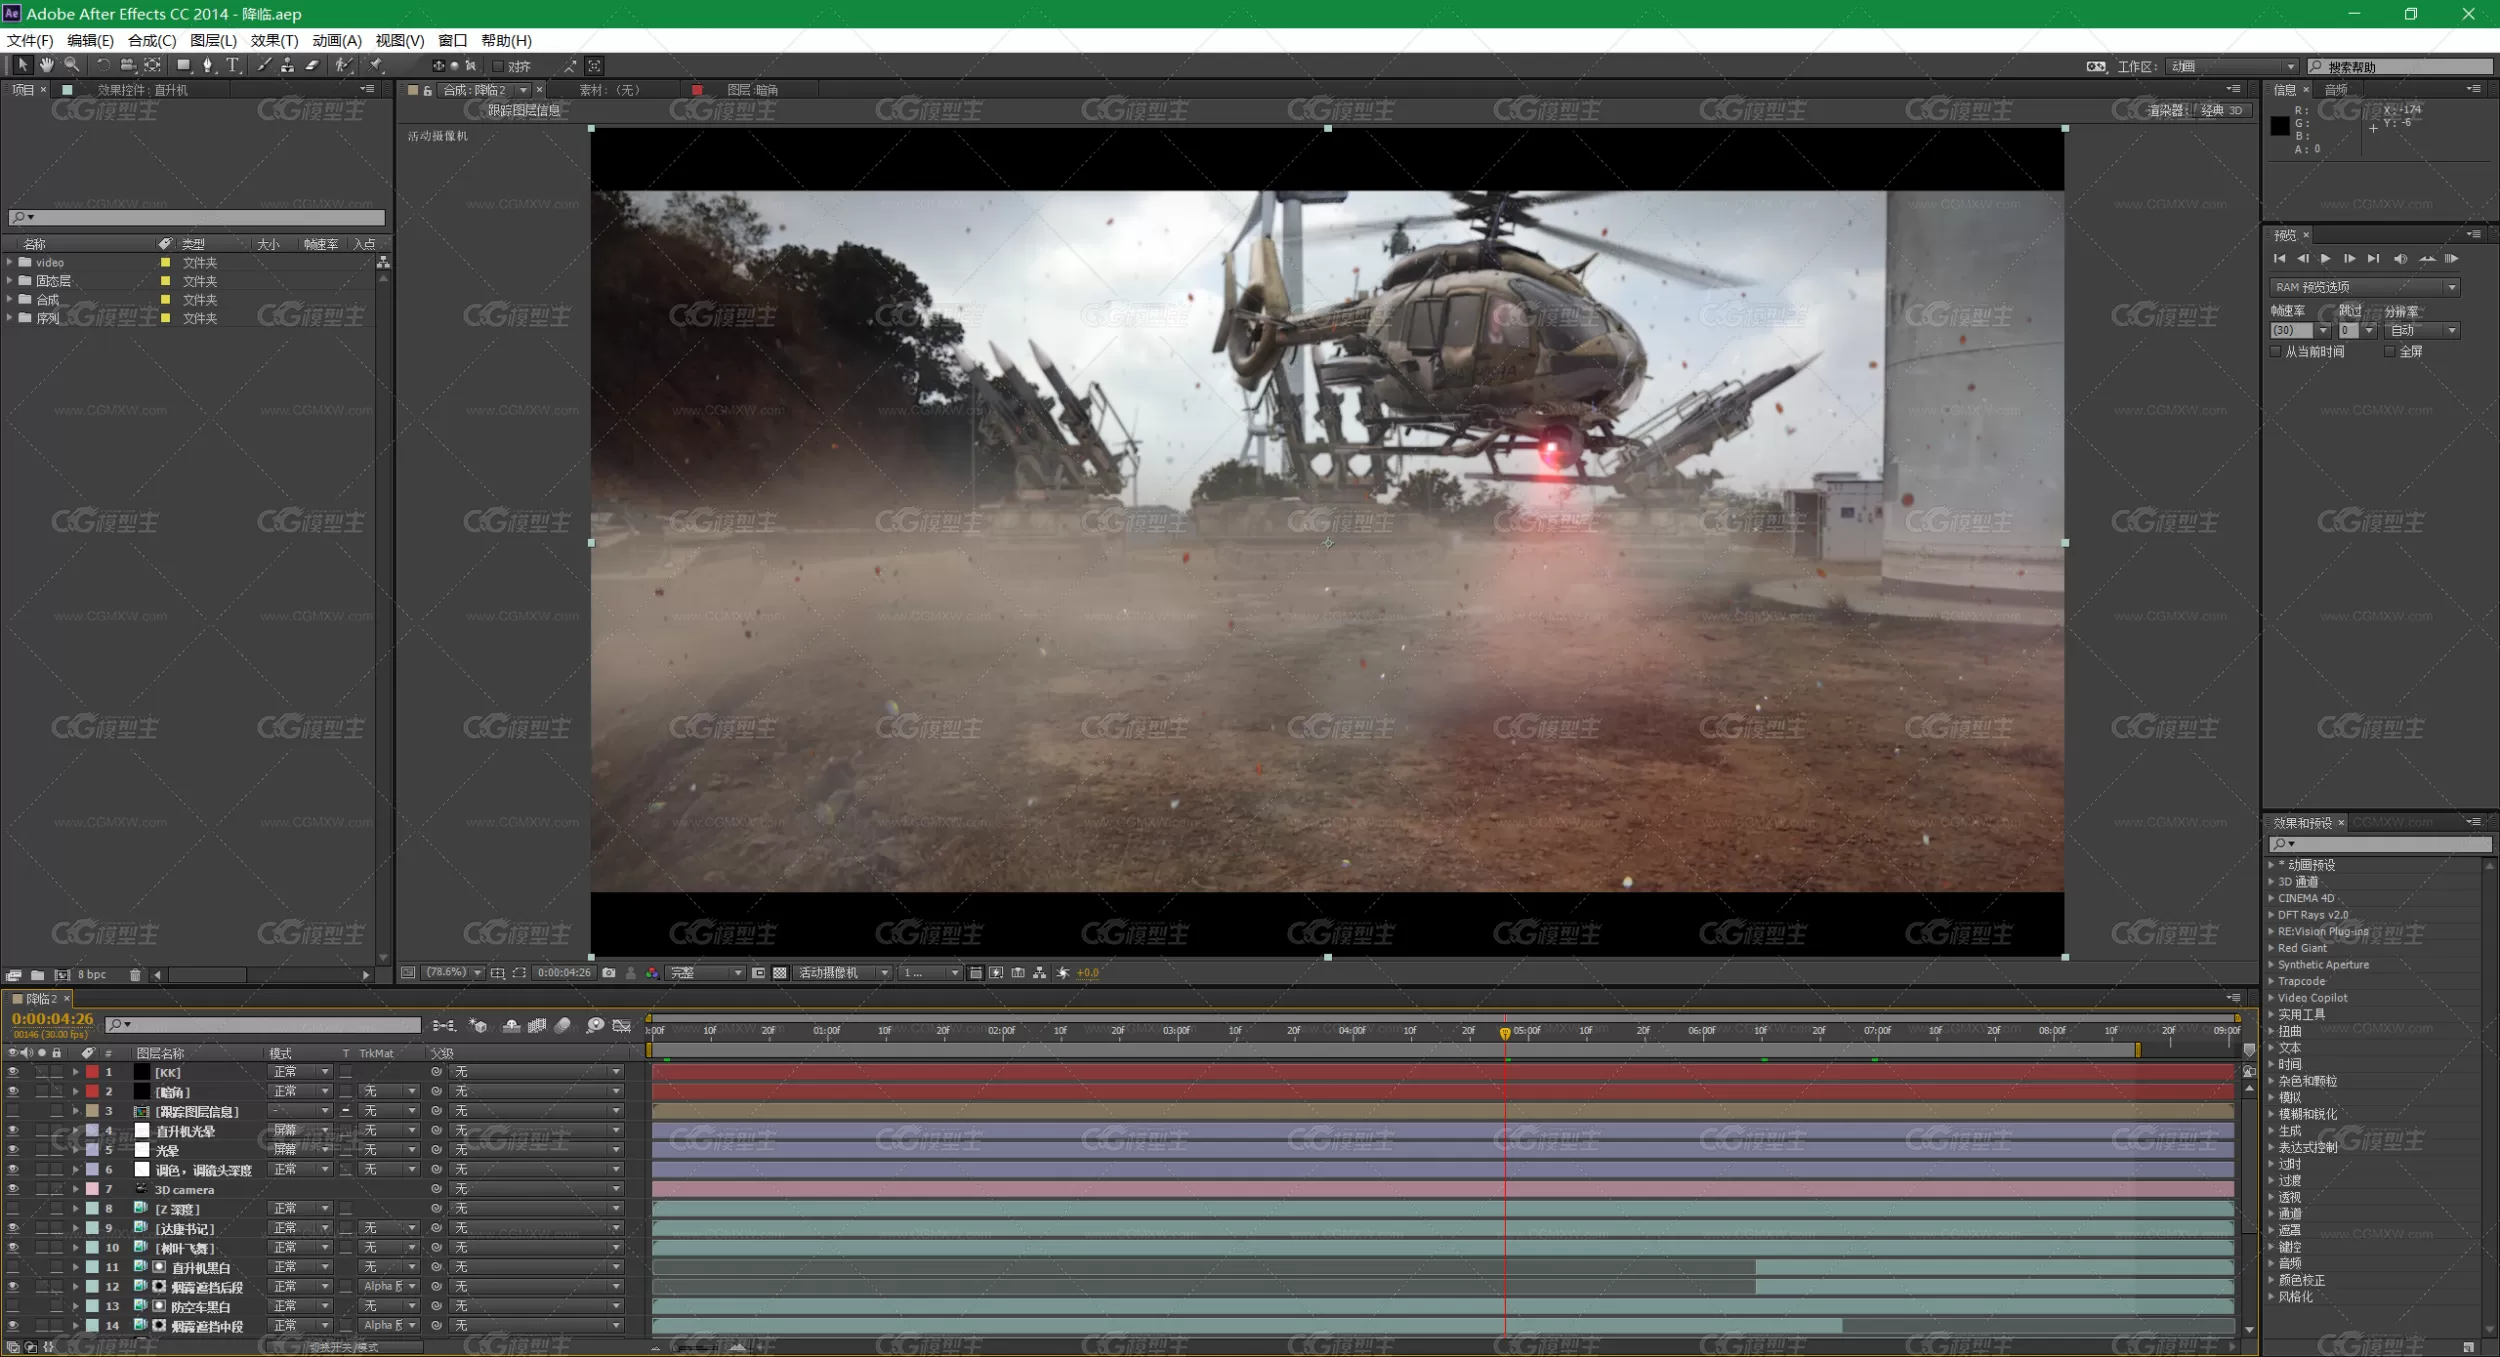The image size is (2500, 1357).
Task: Expand the Trapcode effects category
Action: (2271, 981)
